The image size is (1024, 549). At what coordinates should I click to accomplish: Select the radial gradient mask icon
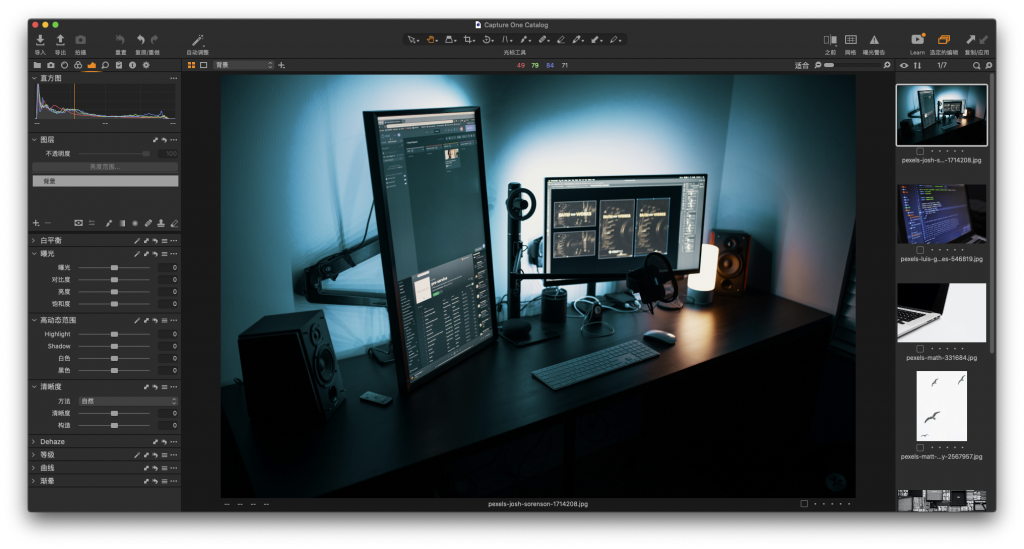(135, 223)
